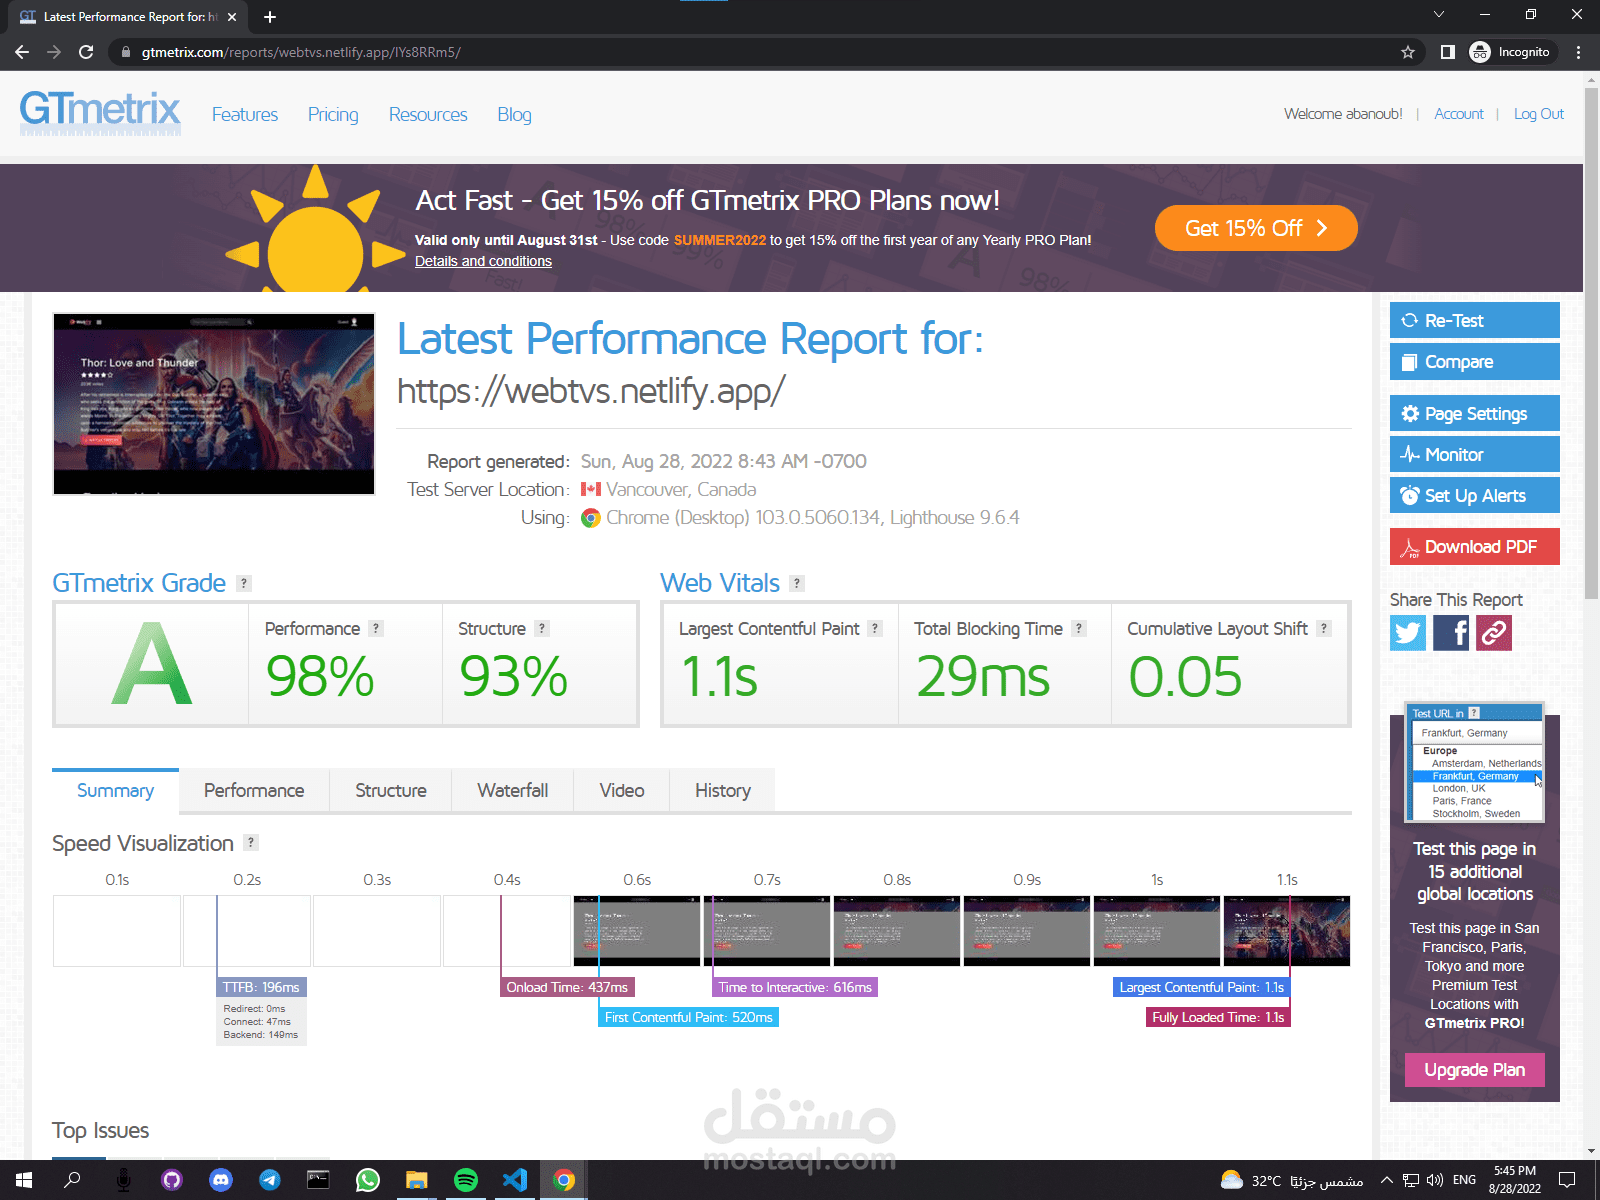Click the Log Out link
This screenshot has height=1200, width=1600.
pos(1539,114)
